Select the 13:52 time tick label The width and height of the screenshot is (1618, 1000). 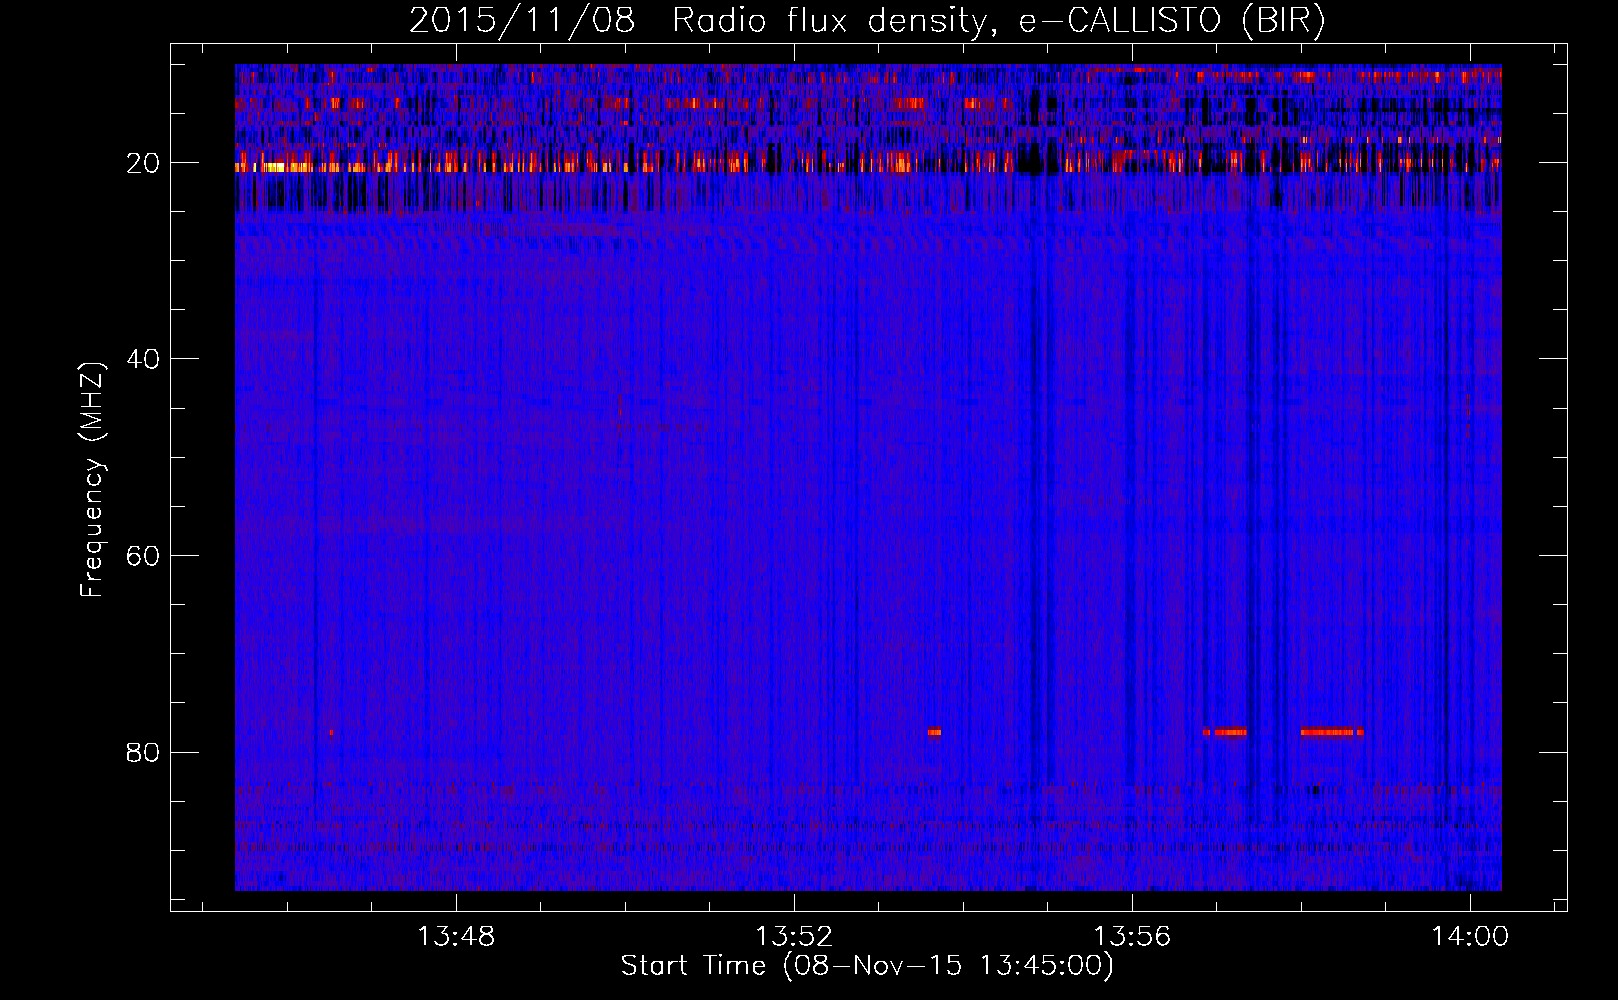coord(794,937)
